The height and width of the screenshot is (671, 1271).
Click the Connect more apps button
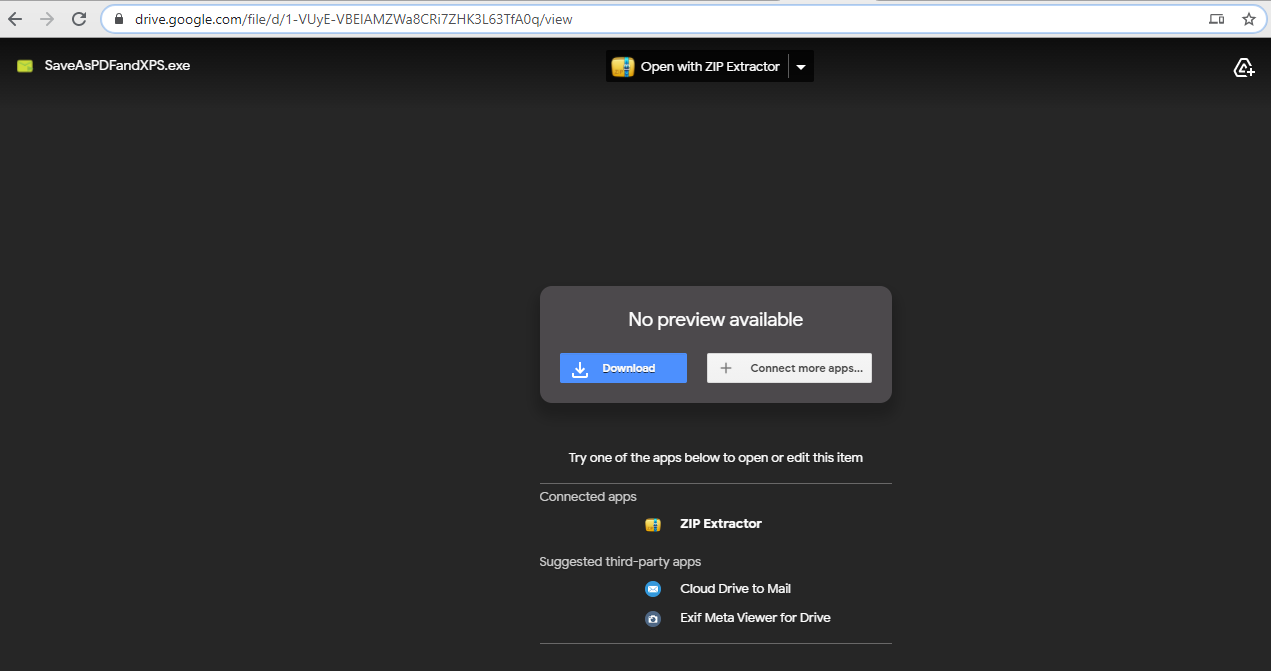pos(789,368)
